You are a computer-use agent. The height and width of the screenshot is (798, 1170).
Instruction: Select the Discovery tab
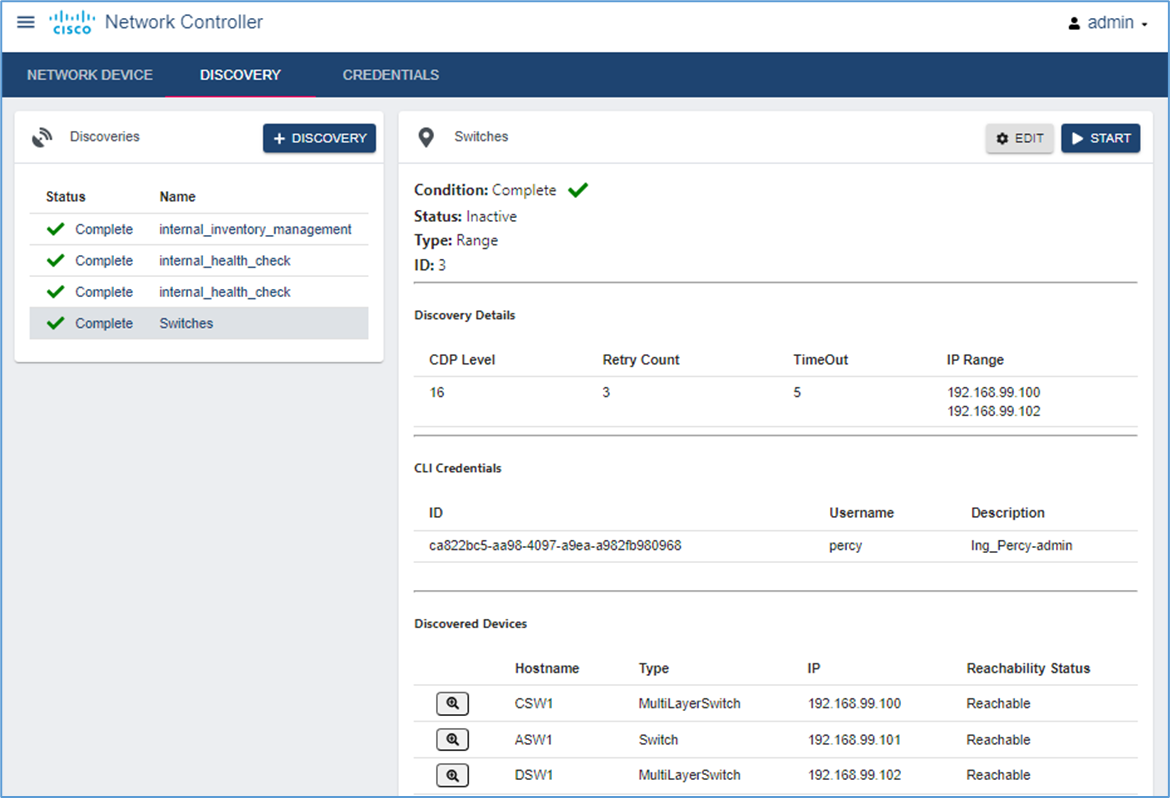click(240, 75)
